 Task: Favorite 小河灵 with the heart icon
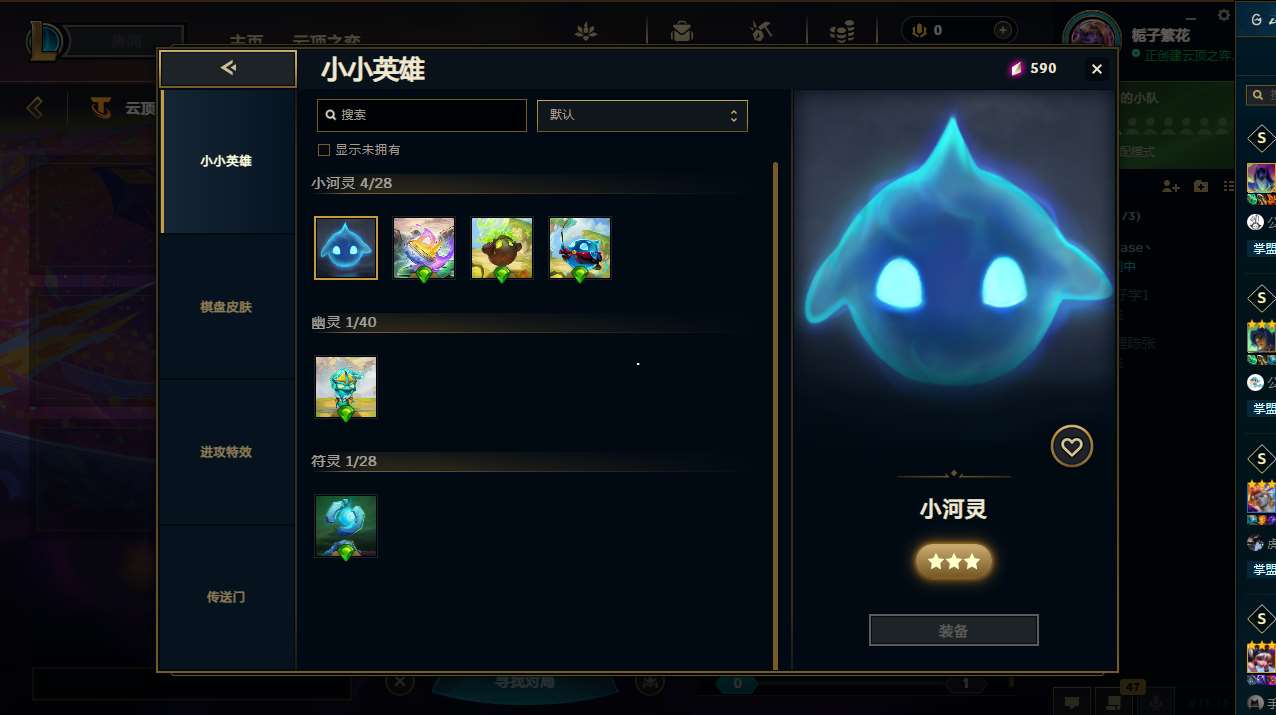(x=1072, y=446)
